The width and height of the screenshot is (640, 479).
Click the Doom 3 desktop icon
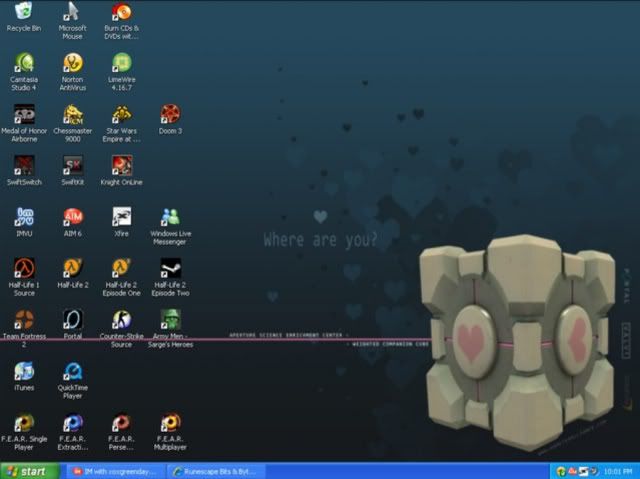170,114
